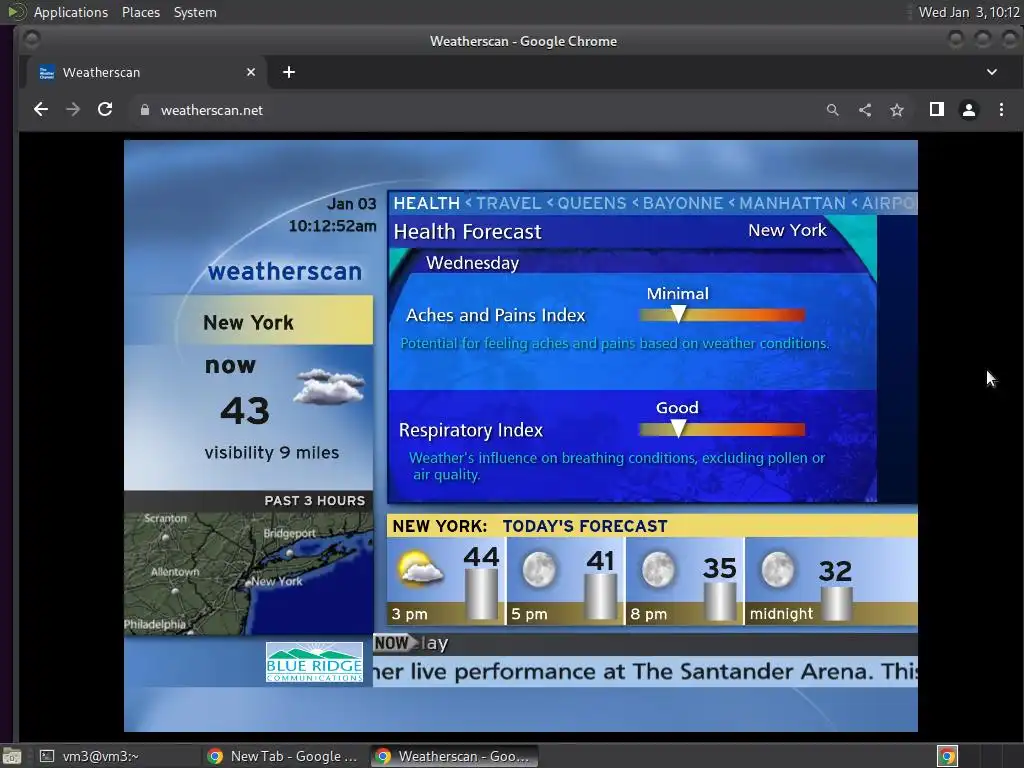
Task: Click the current temperature 43
Action: (x=245, y=411)
